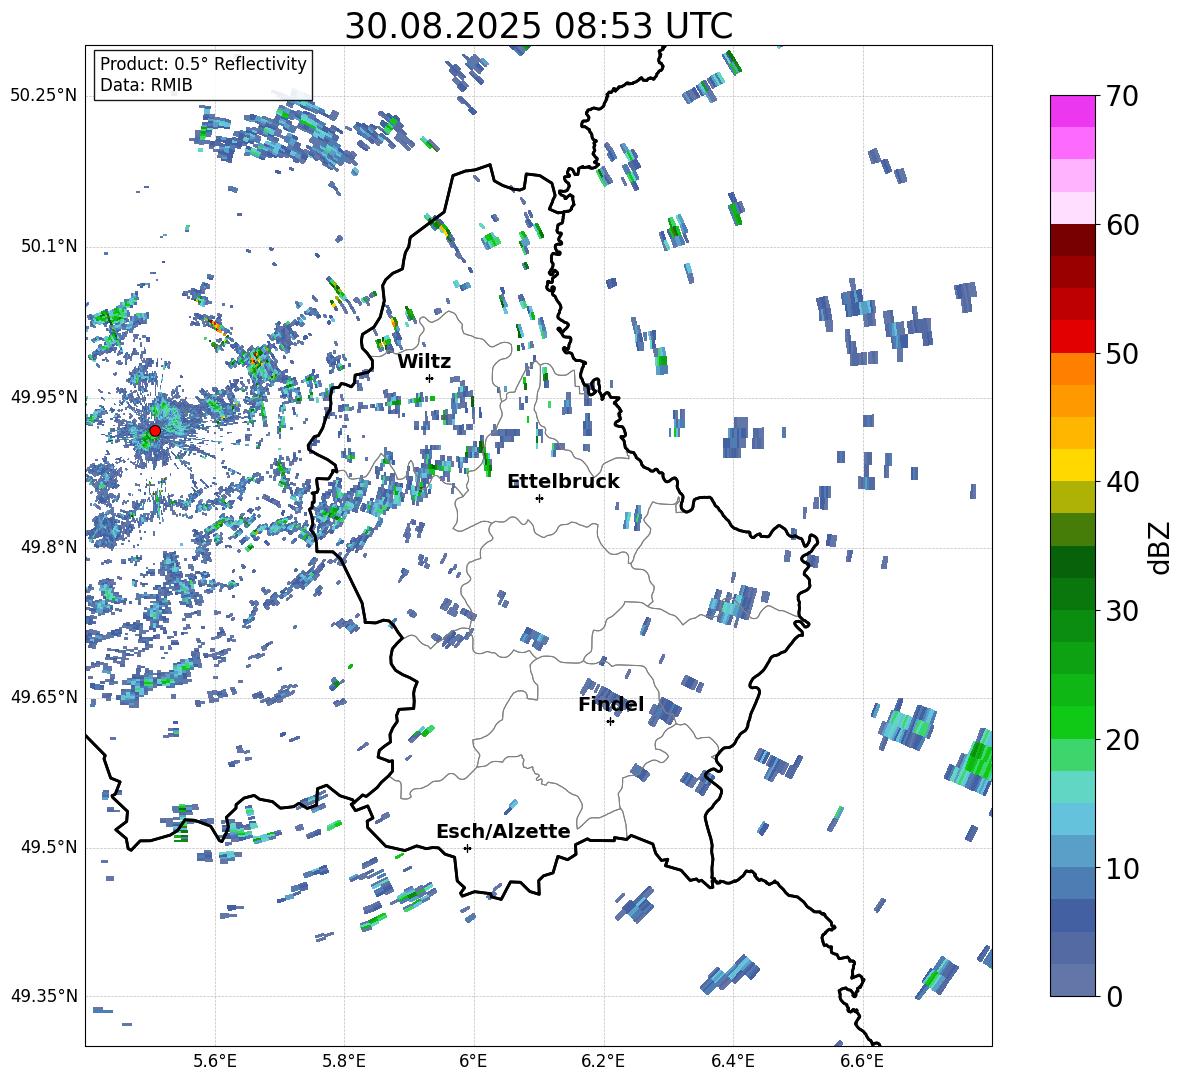Pick the magenta top colorbar segment

coord(1072,112)
